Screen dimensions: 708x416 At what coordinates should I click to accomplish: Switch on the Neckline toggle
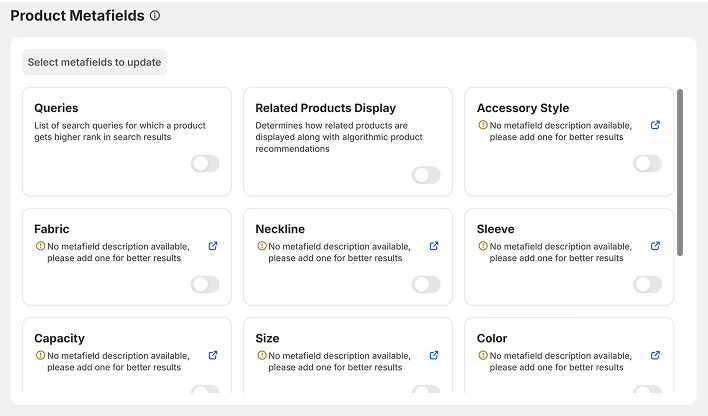(426, 285)
